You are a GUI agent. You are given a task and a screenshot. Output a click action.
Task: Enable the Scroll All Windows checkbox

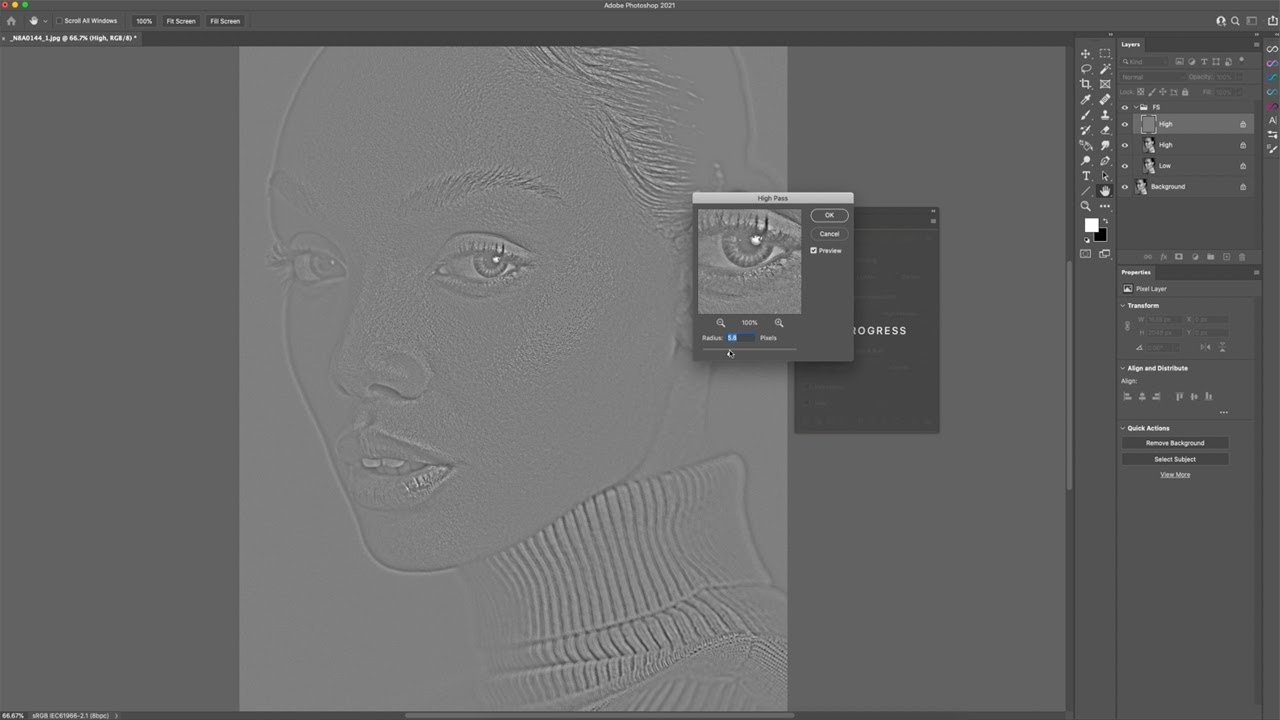coord(59,21)
